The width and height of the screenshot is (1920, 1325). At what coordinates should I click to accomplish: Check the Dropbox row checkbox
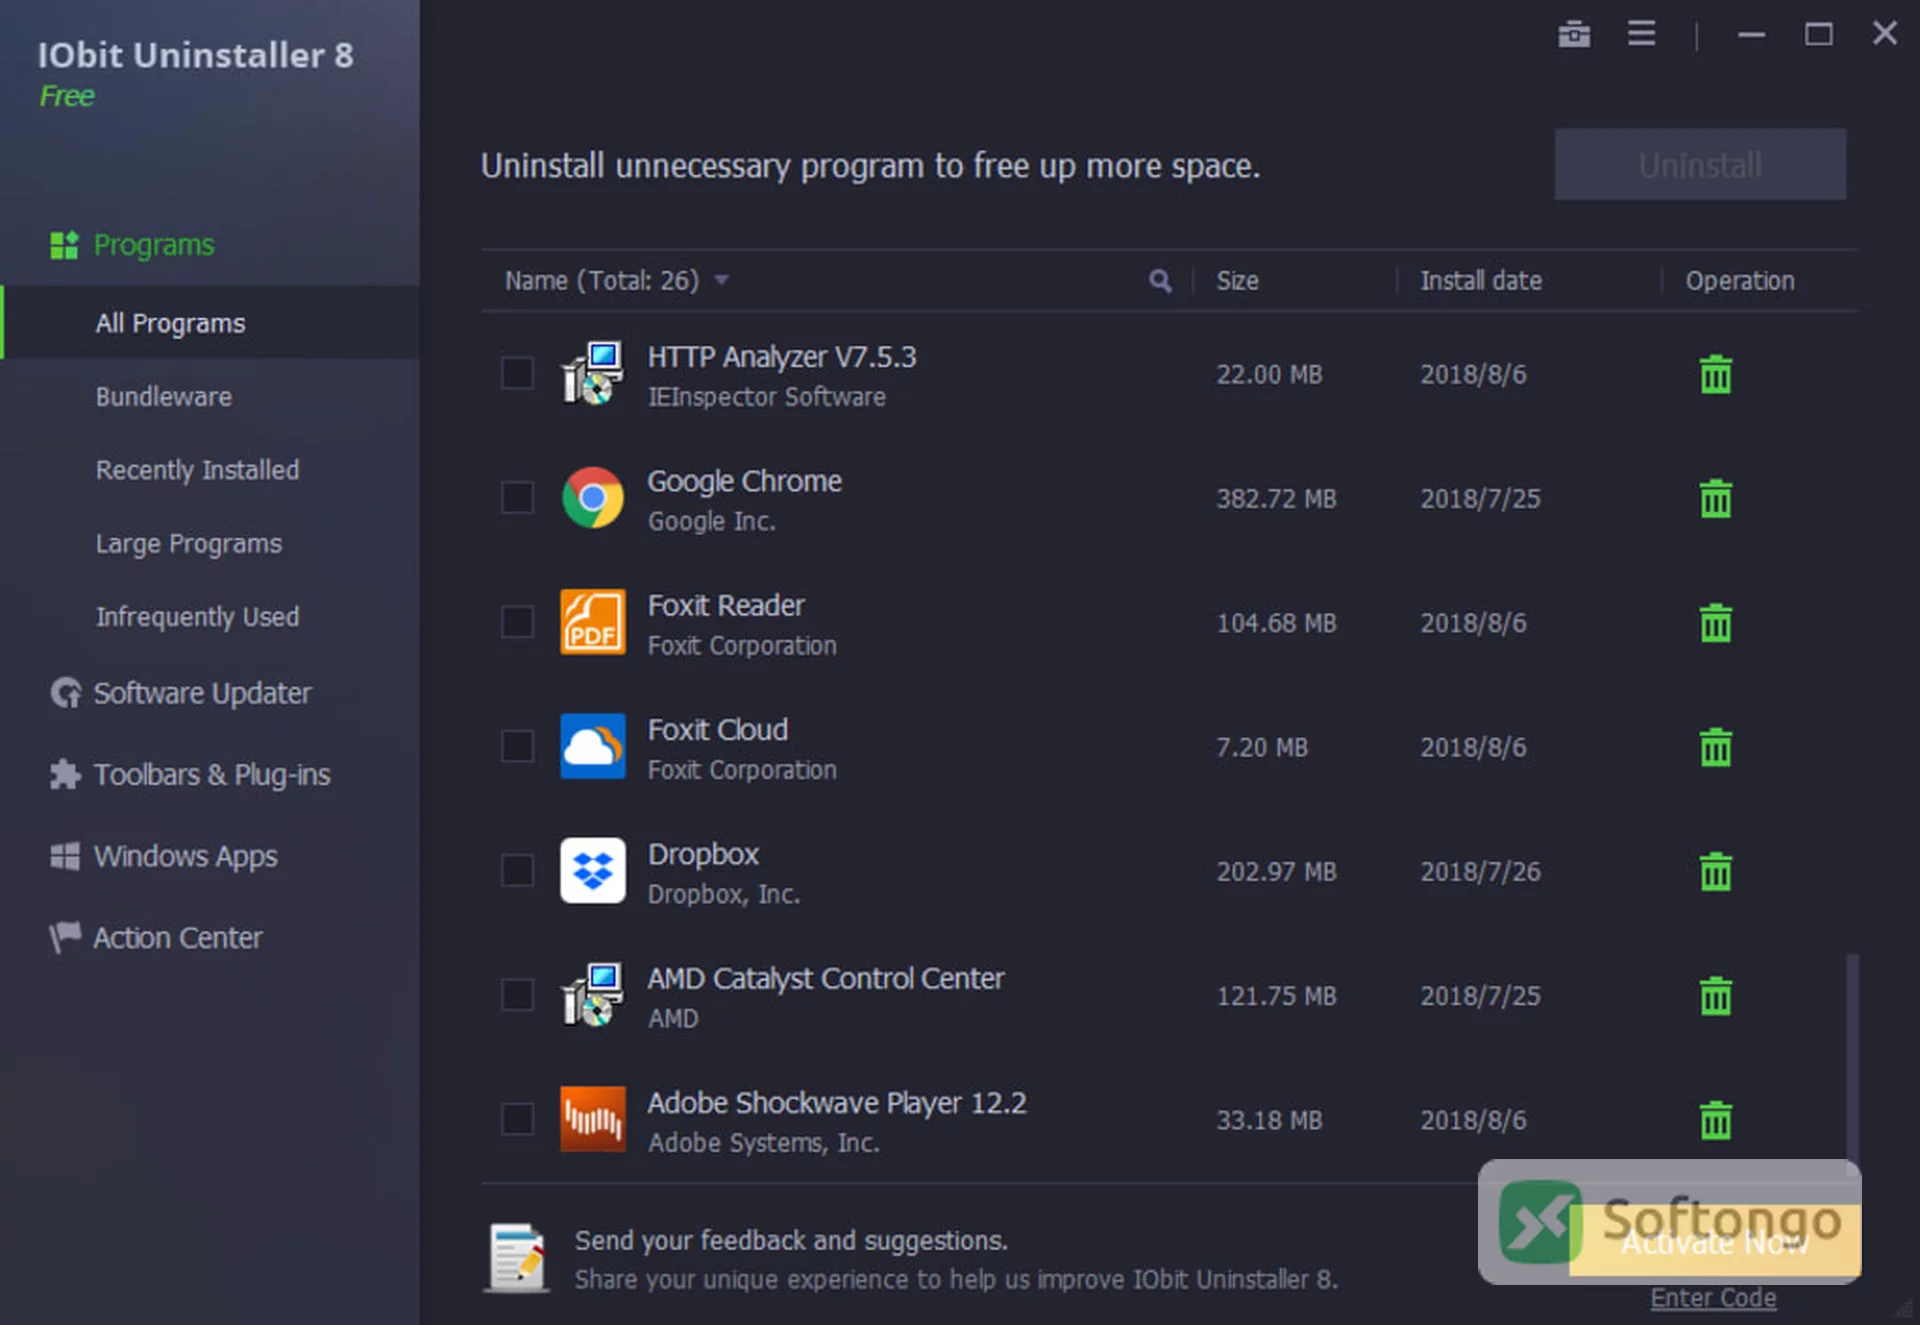[517, 870]
